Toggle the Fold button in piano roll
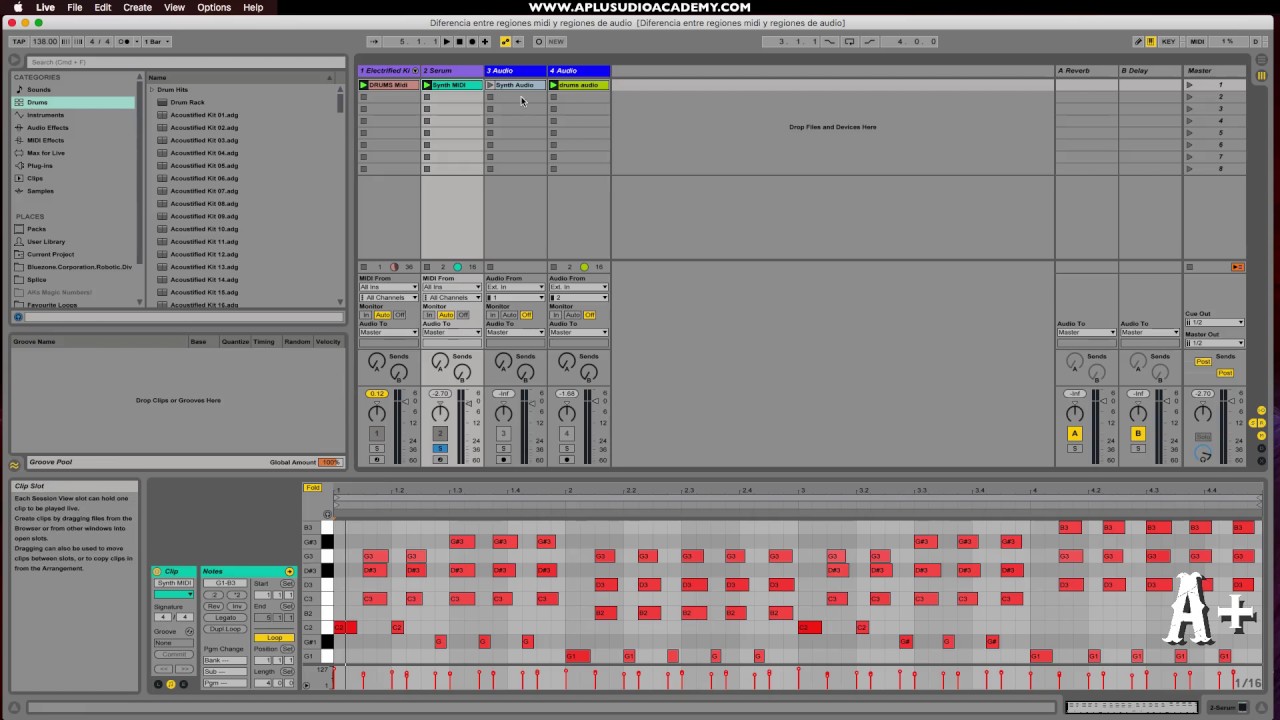Screen dimensions: 1280x720 click(312, 488)
